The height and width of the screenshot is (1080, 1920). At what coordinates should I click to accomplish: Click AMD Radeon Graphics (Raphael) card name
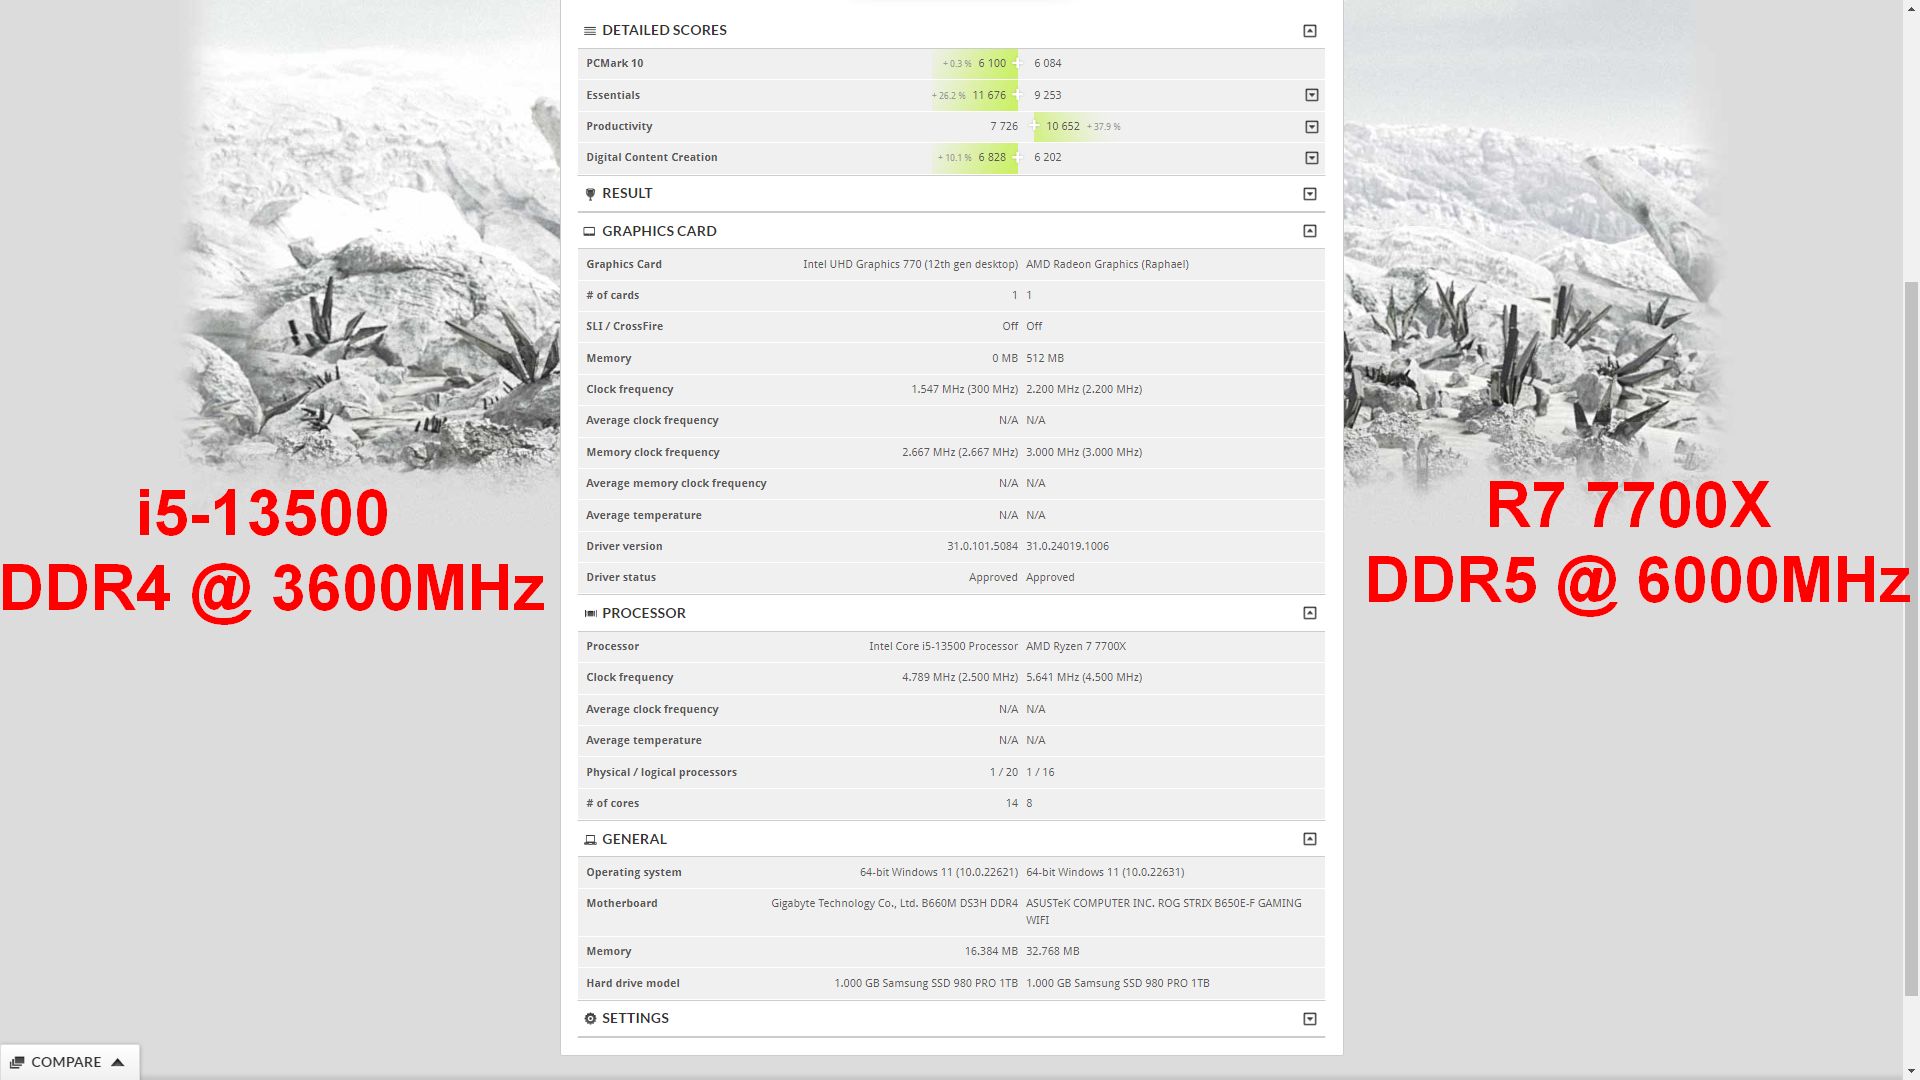(x=1107, y=264)
